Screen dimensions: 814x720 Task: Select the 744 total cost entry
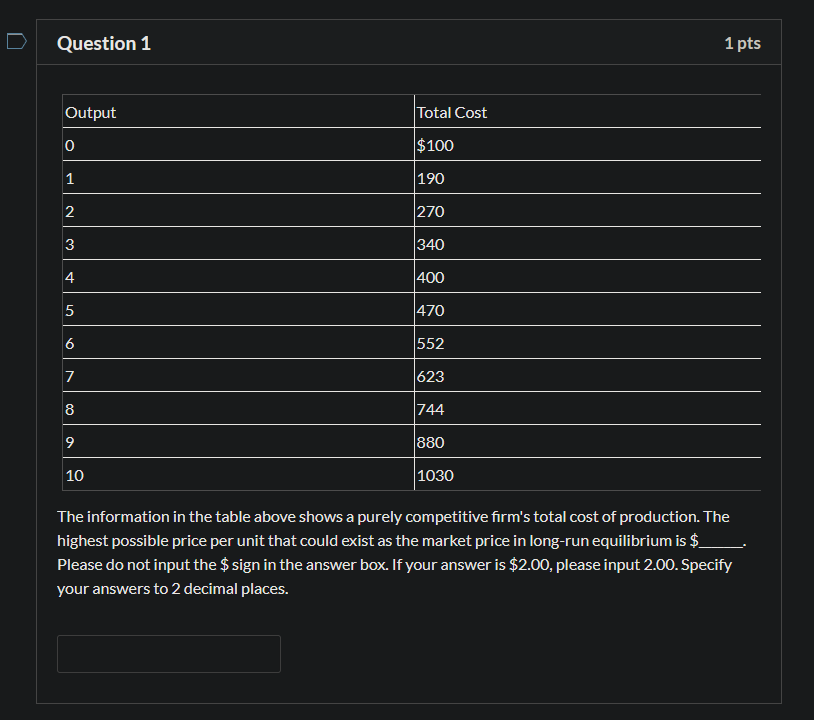tap(429, 409)
